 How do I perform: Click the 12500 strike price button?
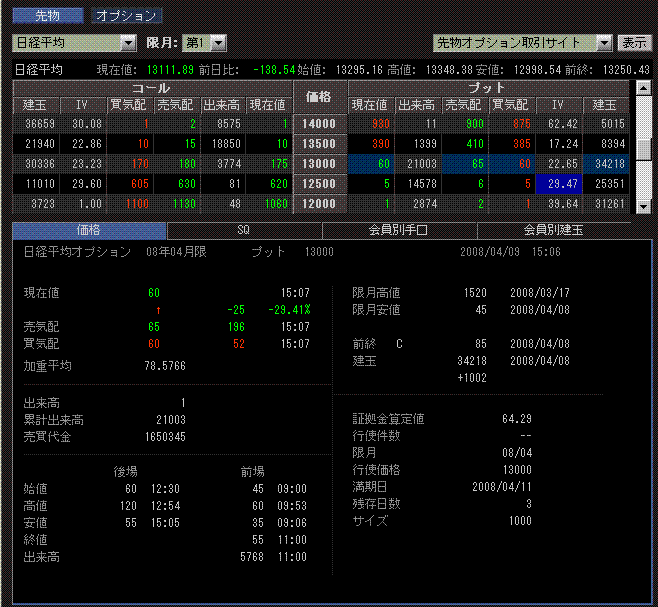[320, 184]
